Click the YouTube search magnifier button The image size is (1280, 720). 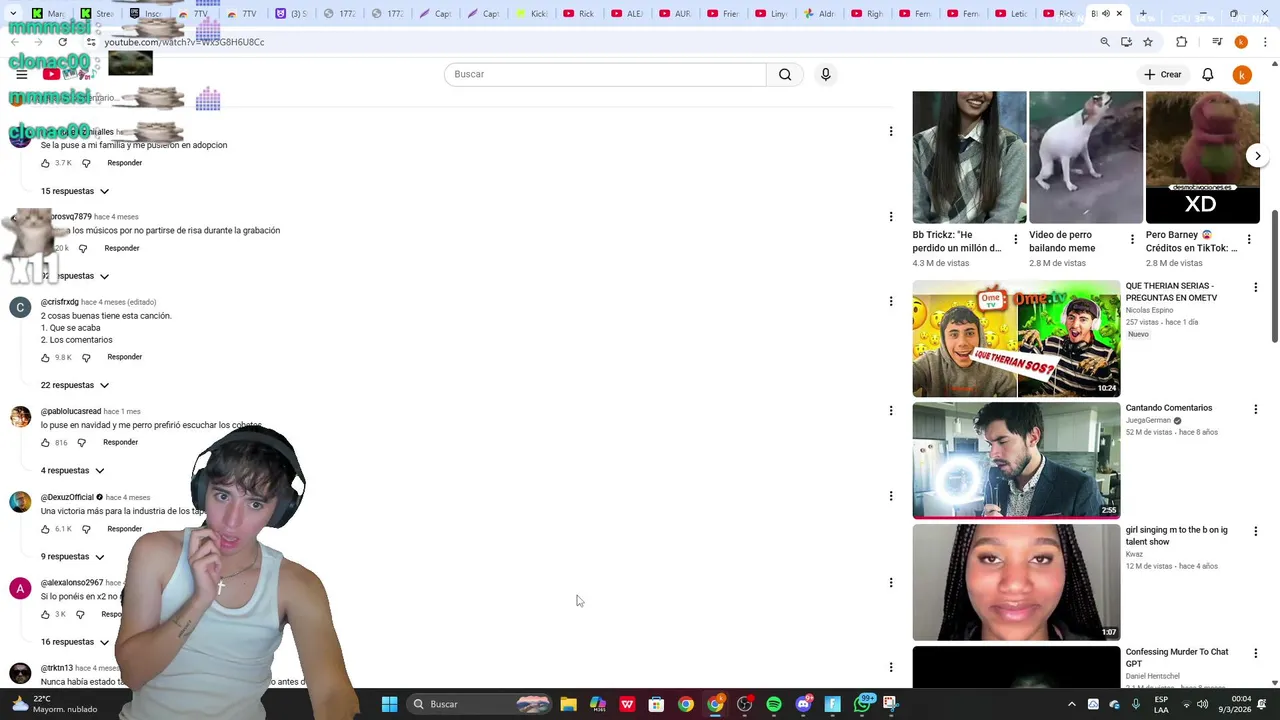tap(785, 74)
